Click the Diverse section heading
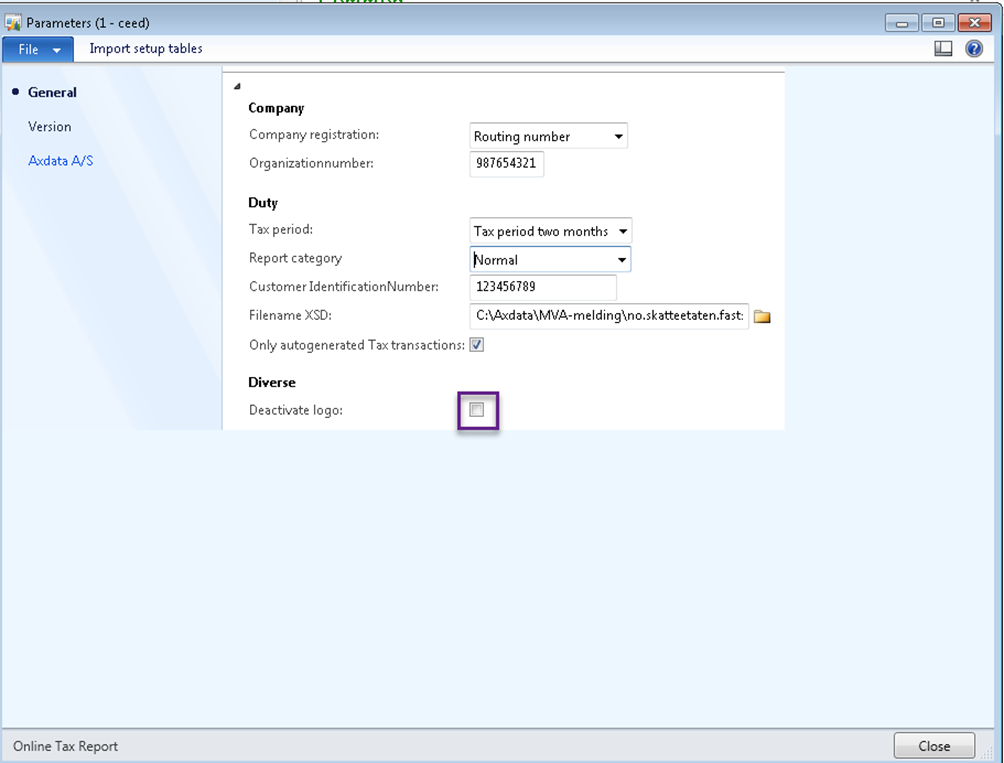 272,383
